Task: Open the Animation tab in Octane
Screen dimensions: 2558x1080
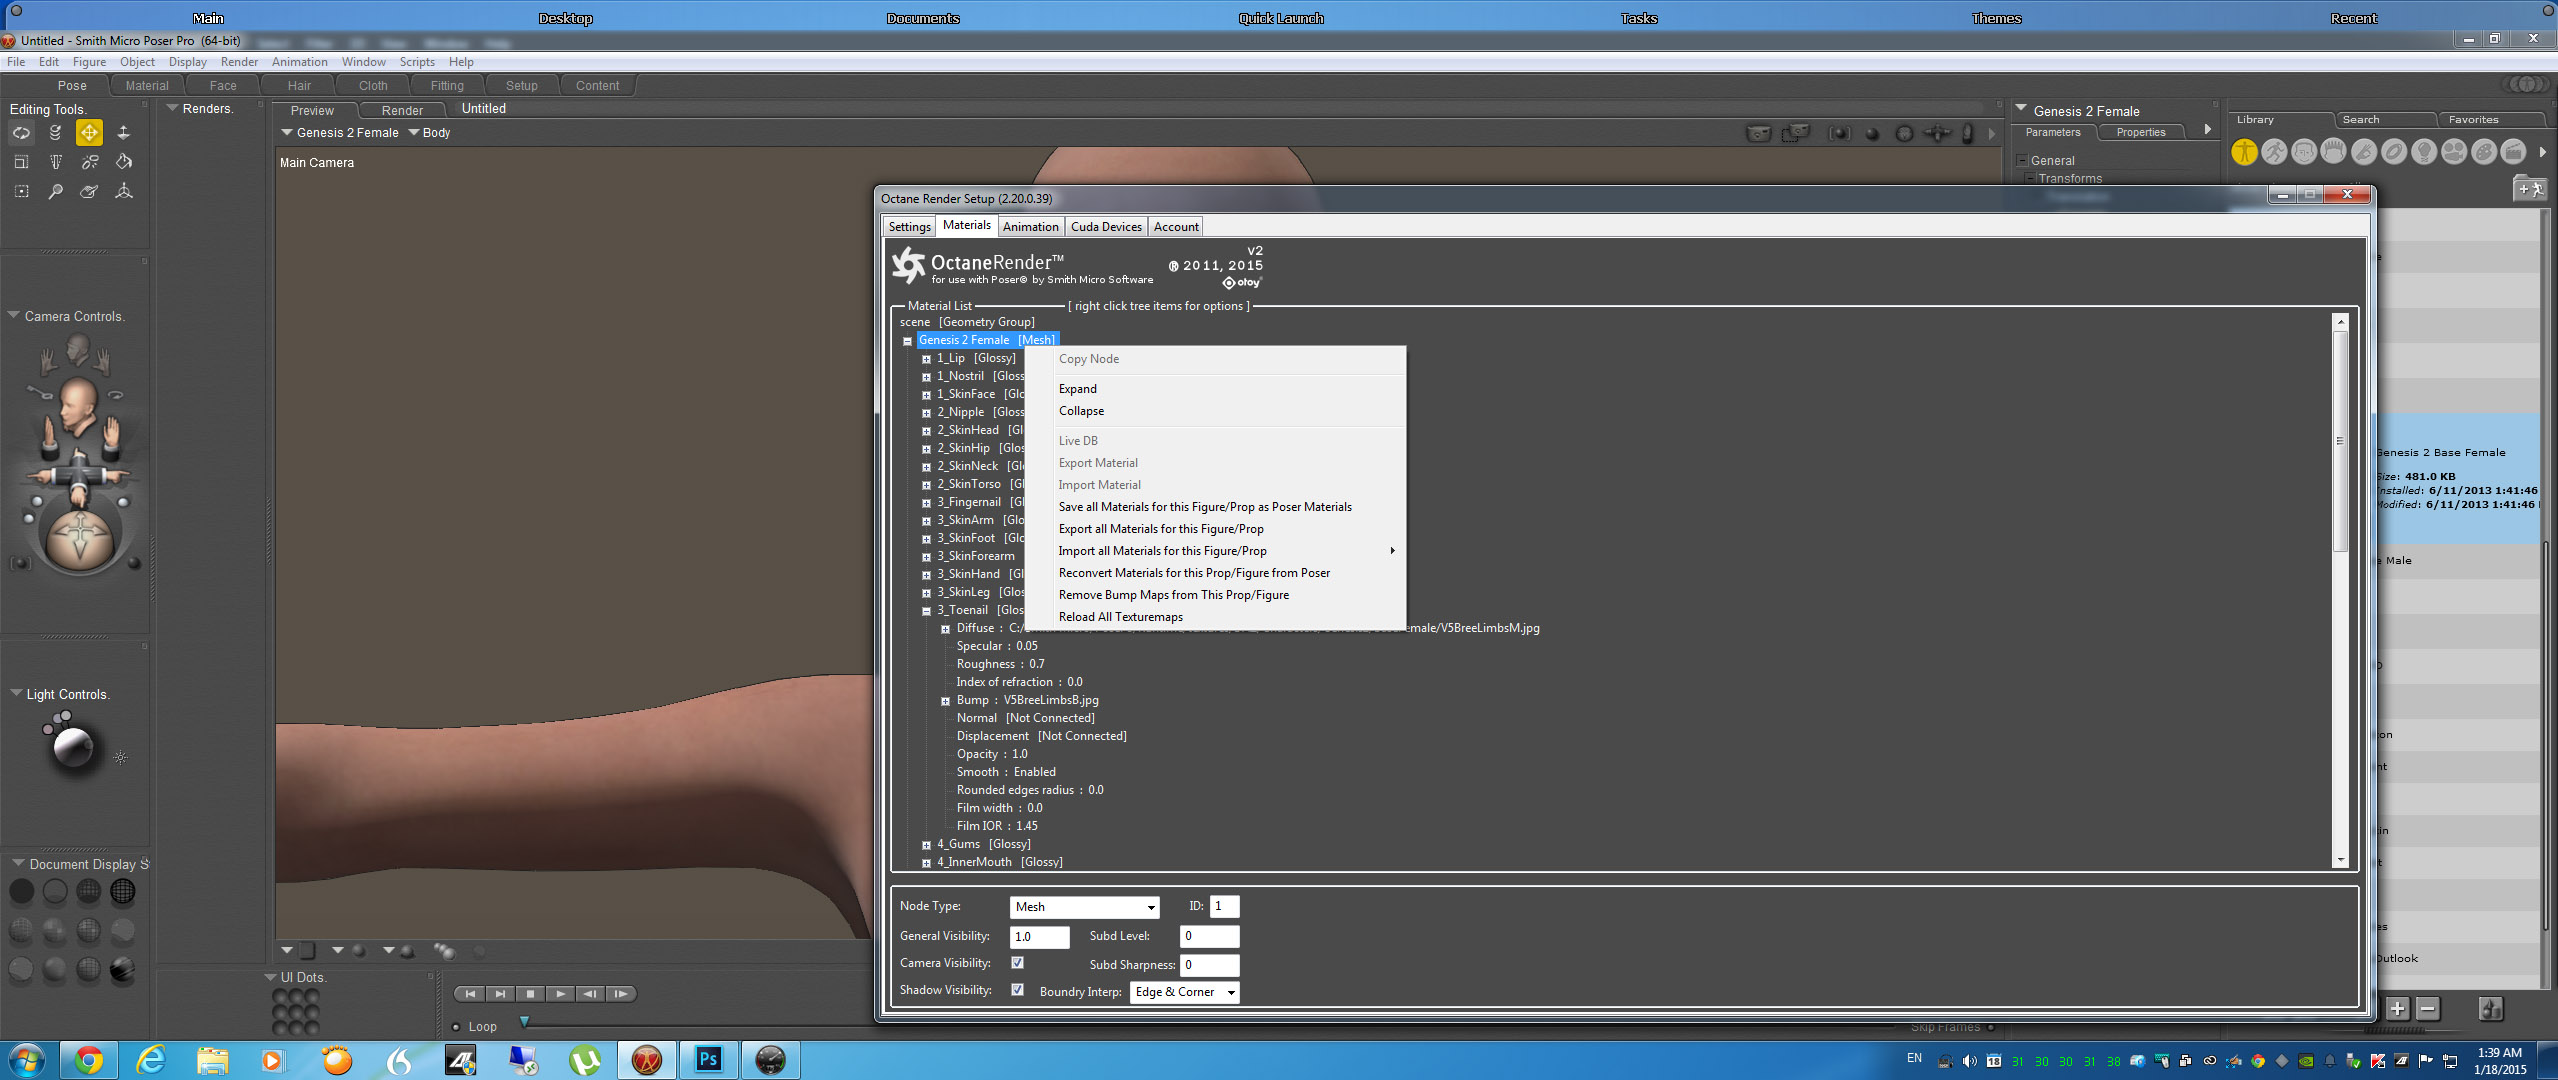Action: pos(1030,227)
